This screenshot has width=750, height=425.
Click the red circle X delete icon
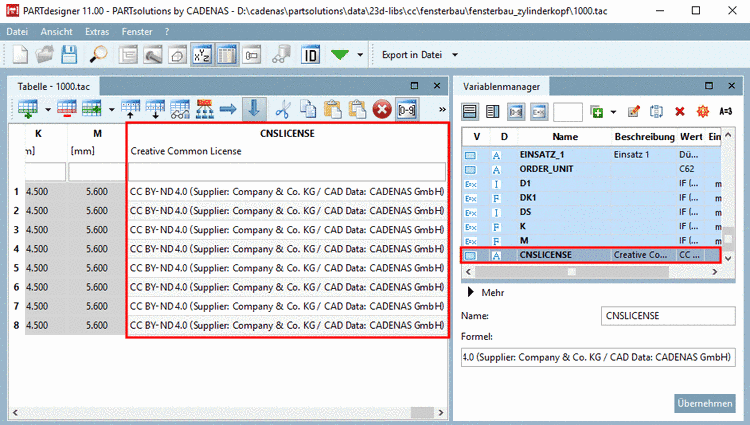(382, 109)
